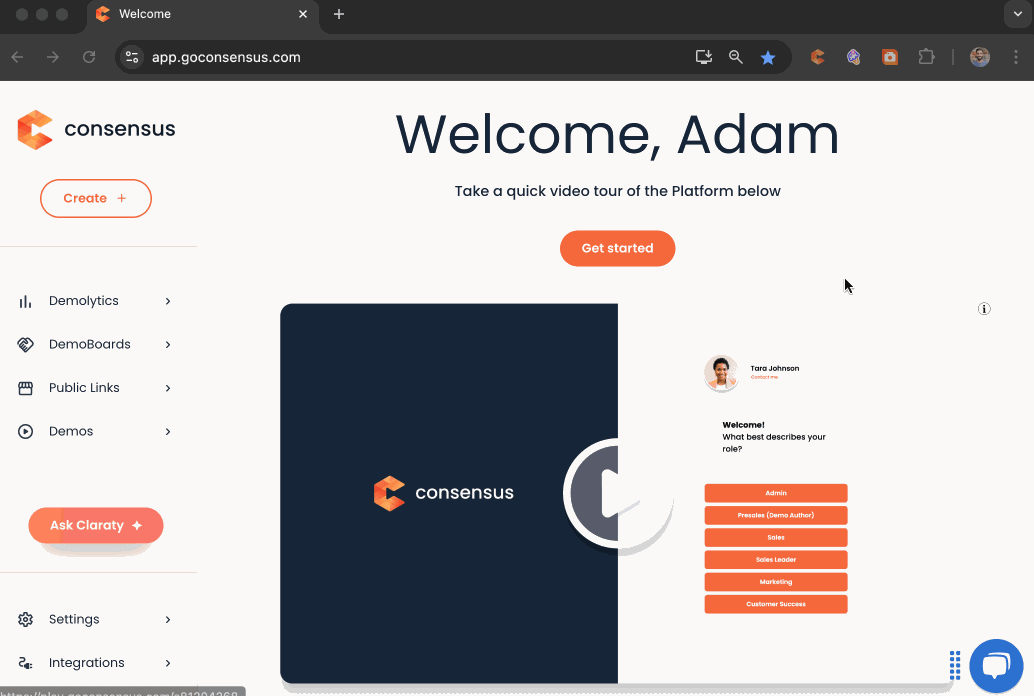This screenshot has width=1034, height=696.
Task: Click the DemoBoards handshake icon
Action: tap(25, 344)
